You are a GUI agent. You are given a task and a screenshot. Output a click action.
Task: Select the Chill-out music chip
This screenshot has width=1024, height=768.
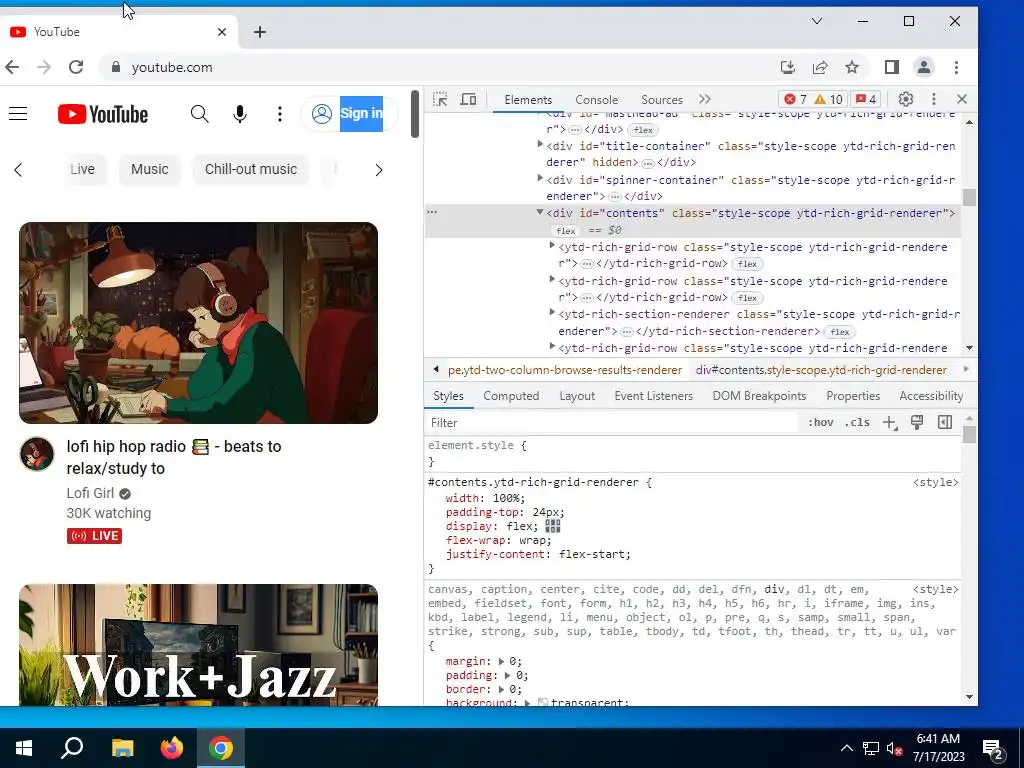click(251, 169)
